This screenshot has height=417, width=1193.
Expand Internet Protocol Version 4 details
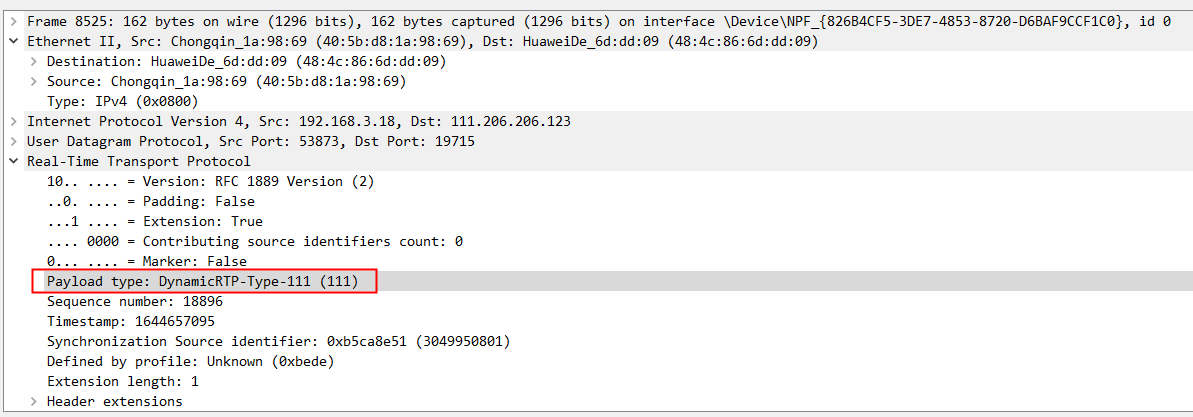[x=13, y=121]
